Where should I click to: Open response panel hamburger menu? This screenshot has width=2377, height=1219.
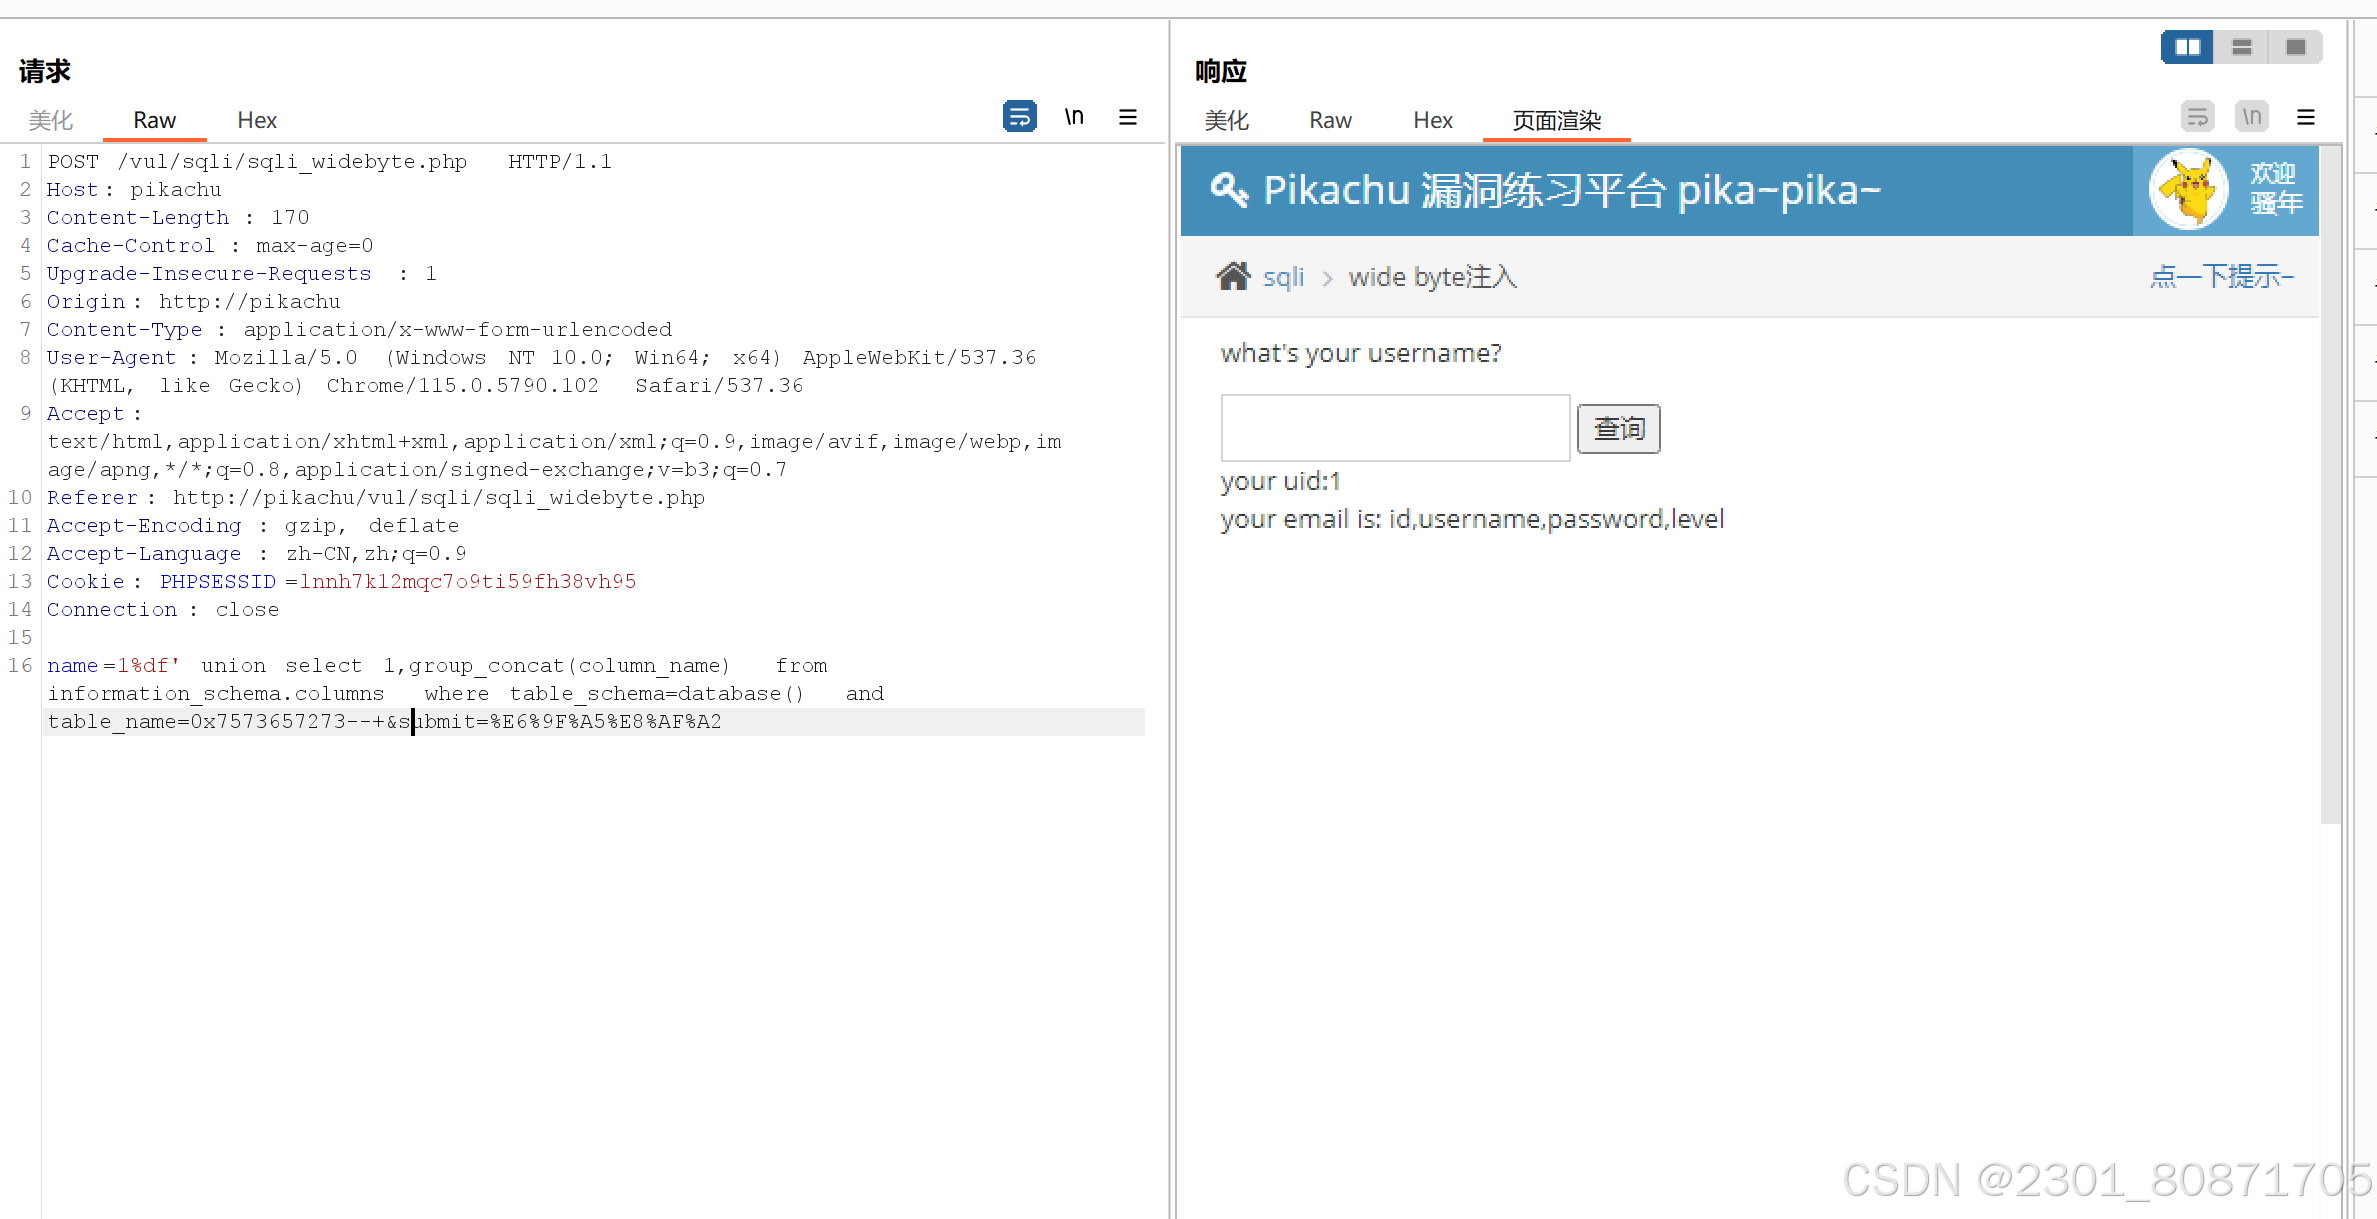2305,117
